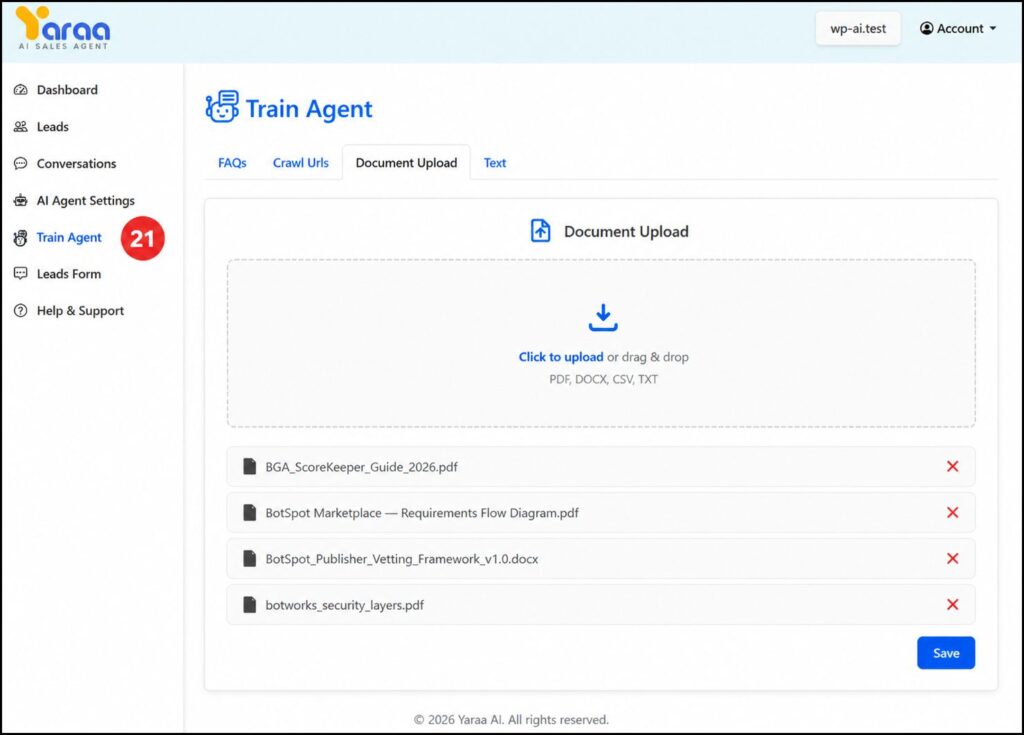Viewport: 1024px width, 735px height.
Task: Go to Leads in the sidebar
Action: click(52, 127)
